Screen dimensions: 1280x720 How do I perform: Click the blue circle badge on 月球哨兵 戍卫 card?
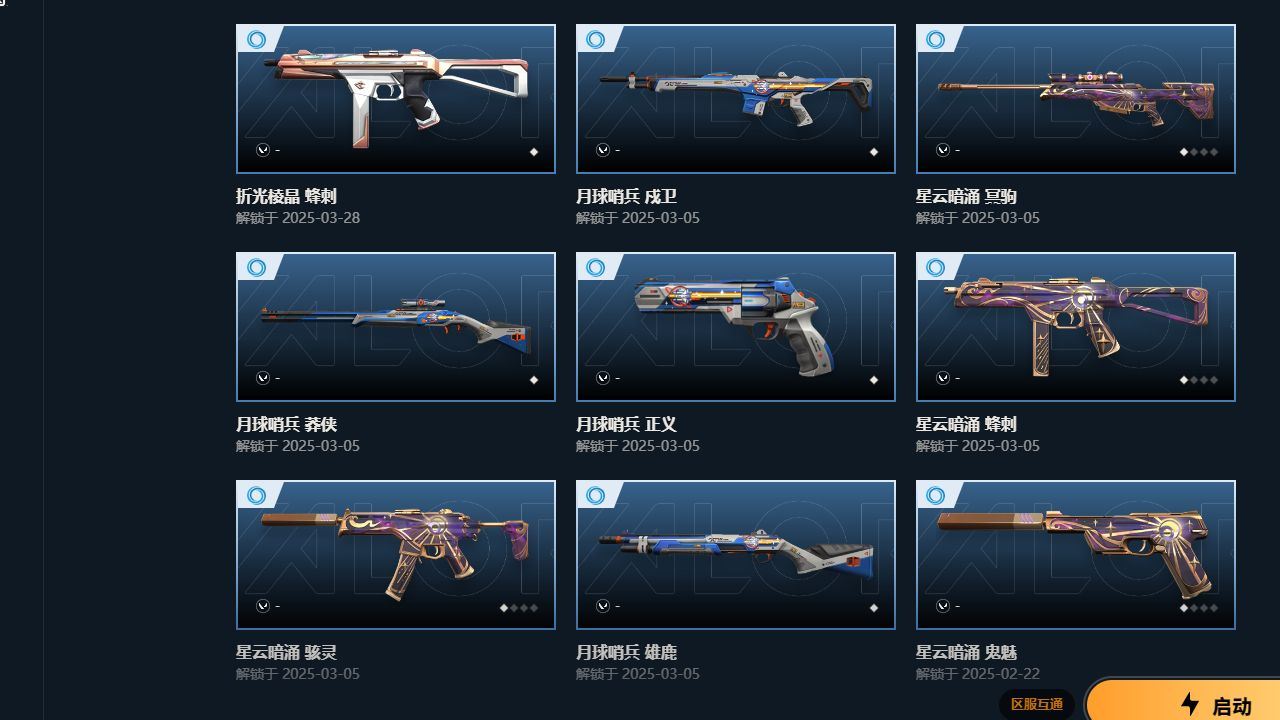tap(596, 40)
